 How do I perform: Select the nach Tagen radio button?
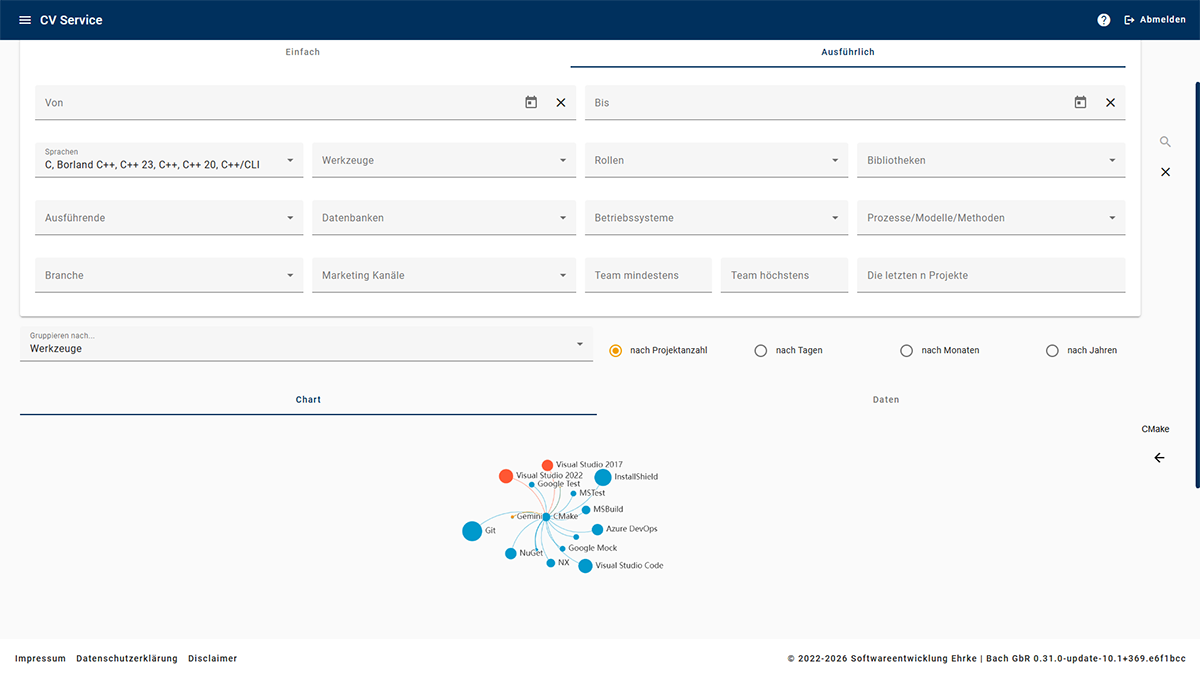coord(761,350)
